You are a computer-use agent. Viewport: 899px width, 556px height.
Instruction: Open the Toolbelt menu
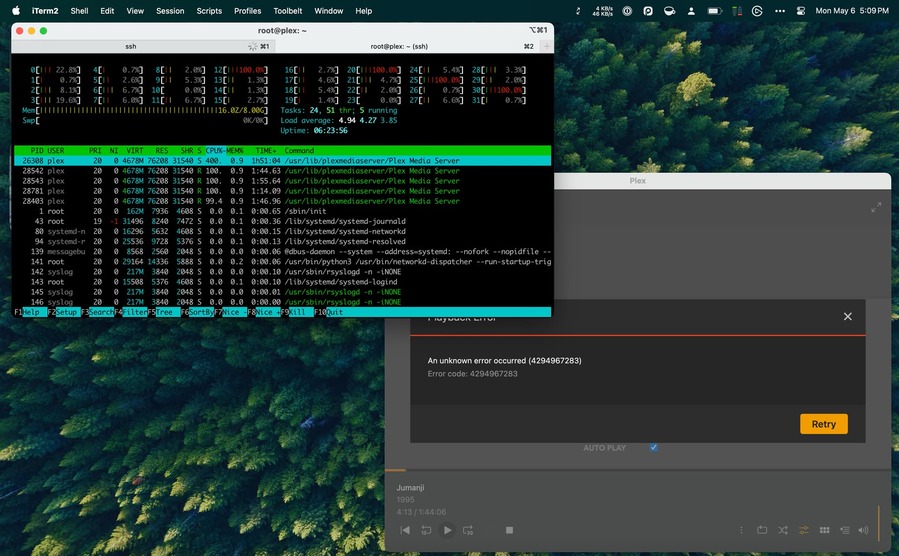click(288, 10)
